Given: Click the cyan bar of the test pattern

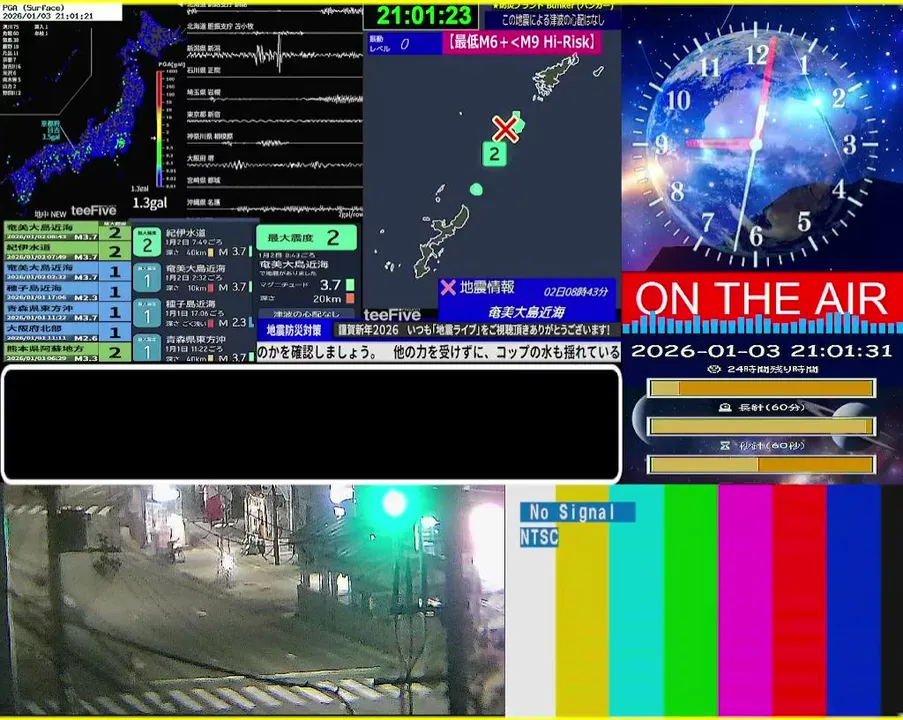Looking at the screenshot, I should point(636,600).
